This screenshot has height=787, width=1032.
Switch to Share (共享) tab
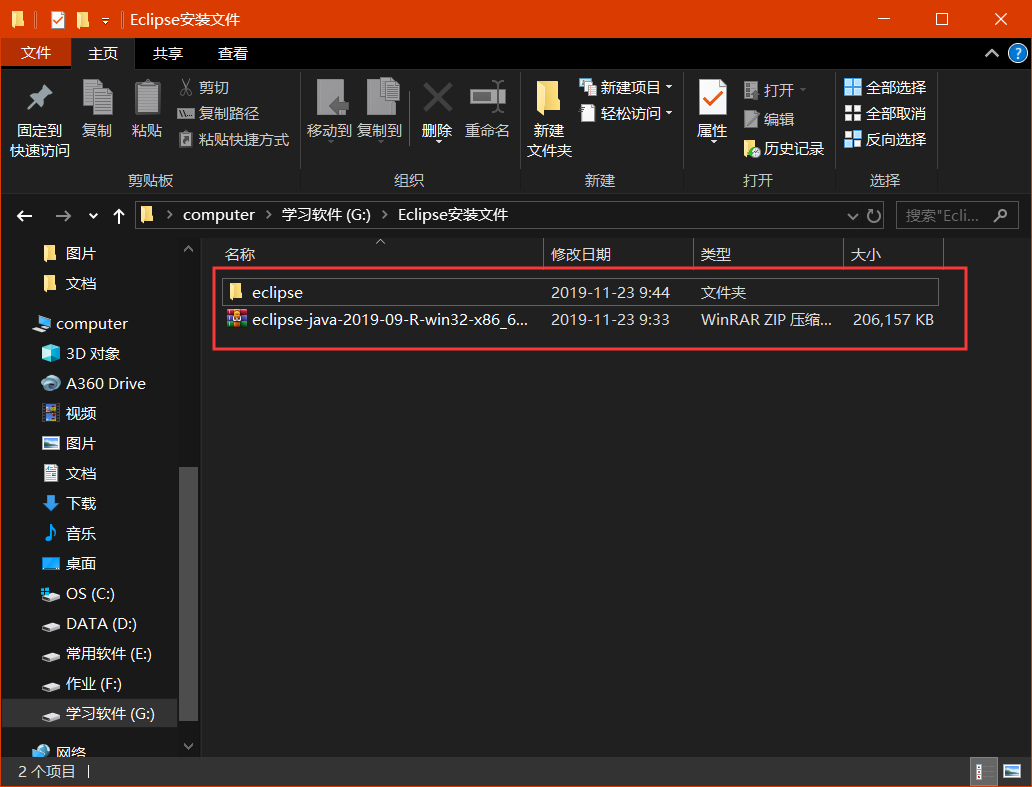click(x=168, y=53)
